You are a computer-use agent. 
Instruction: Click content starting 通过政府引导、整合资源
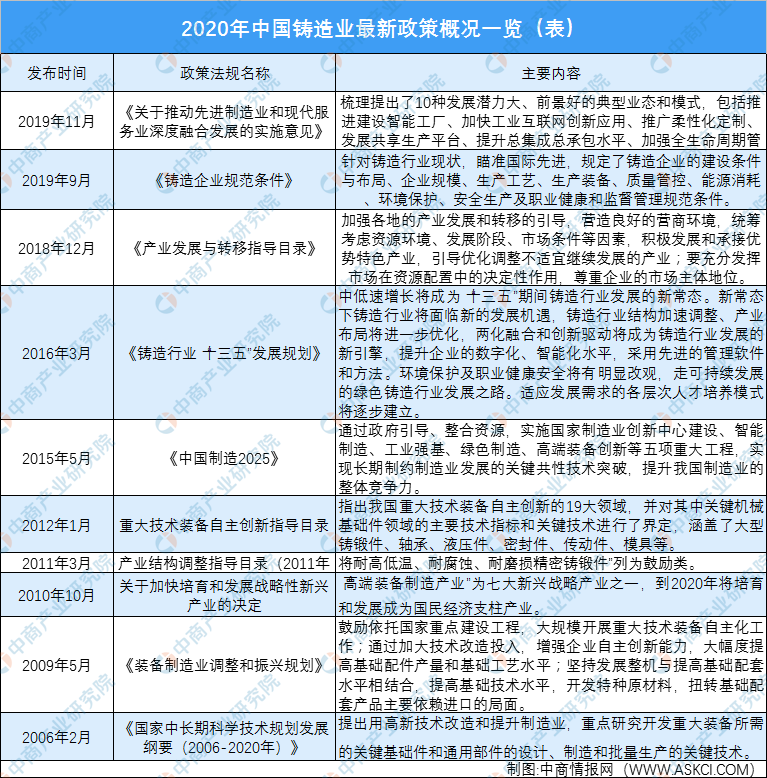point(551,458)
